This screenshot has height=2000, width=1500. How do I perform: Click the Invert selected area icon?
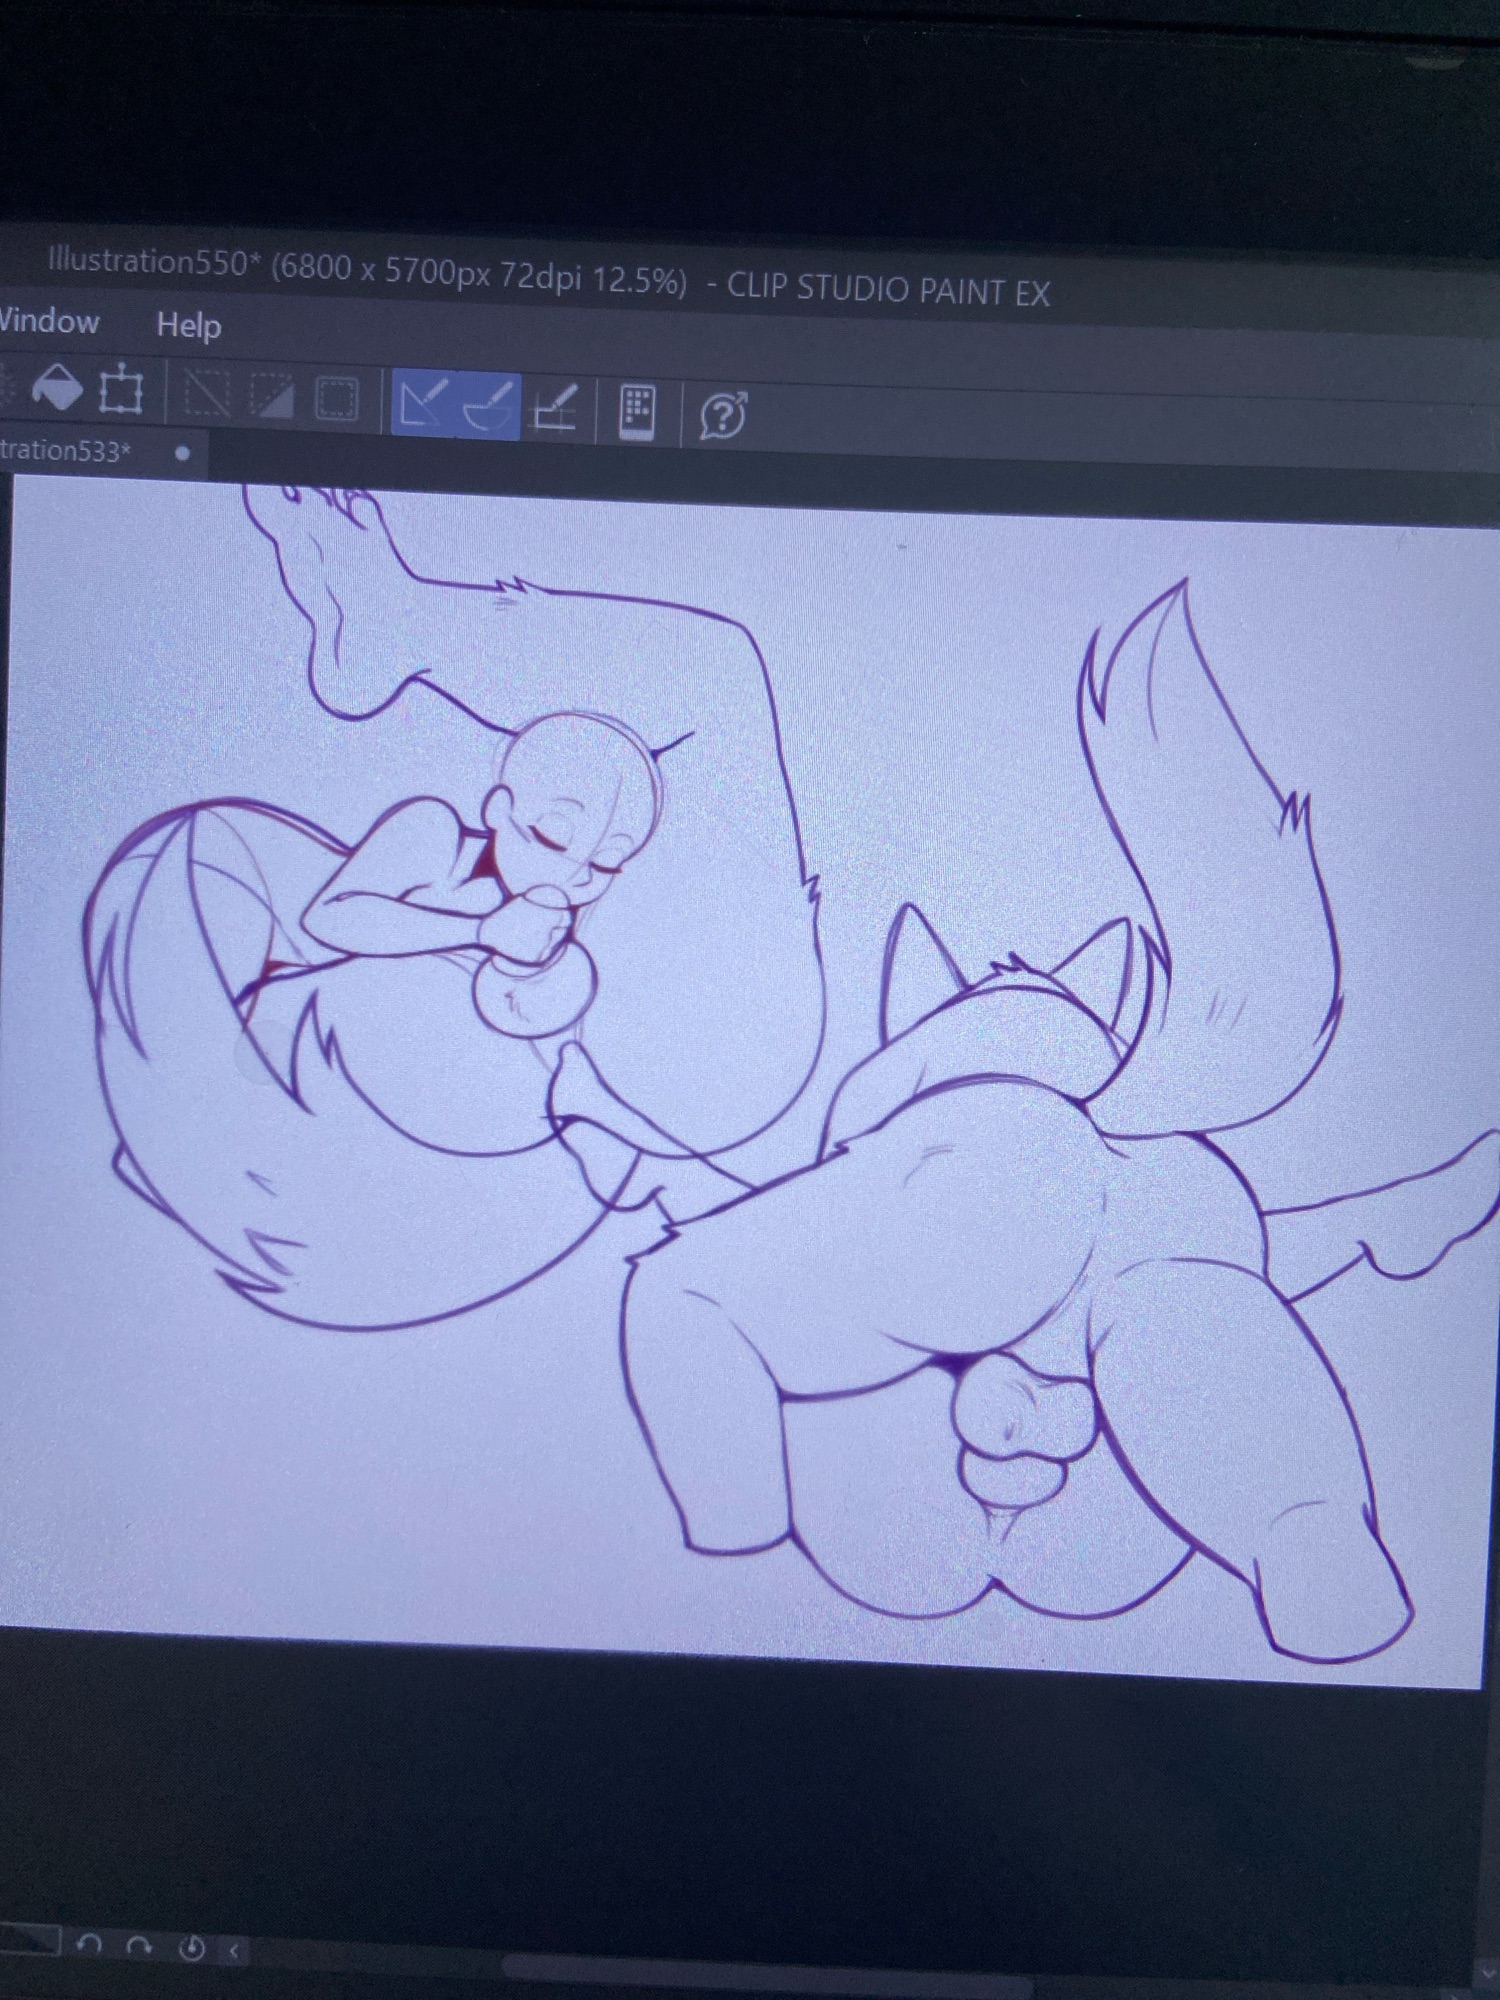pos(271,397)
